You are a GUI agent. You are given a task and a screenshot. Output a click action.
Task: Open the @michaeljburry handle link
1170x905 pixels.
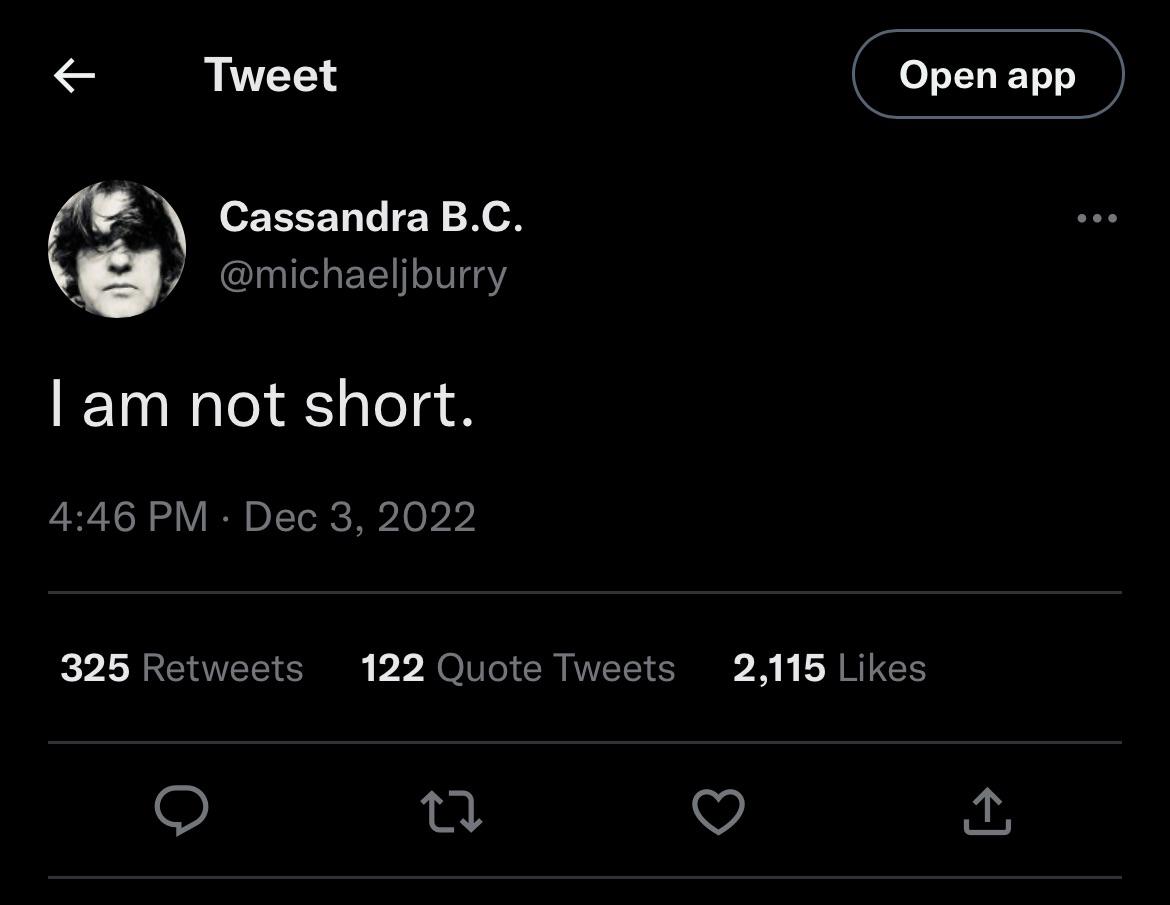[362, 273]
